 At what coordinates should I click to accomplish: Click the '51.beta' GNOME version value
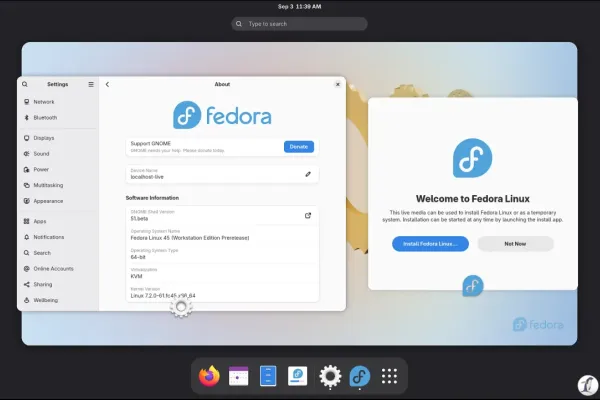point(139,219)
